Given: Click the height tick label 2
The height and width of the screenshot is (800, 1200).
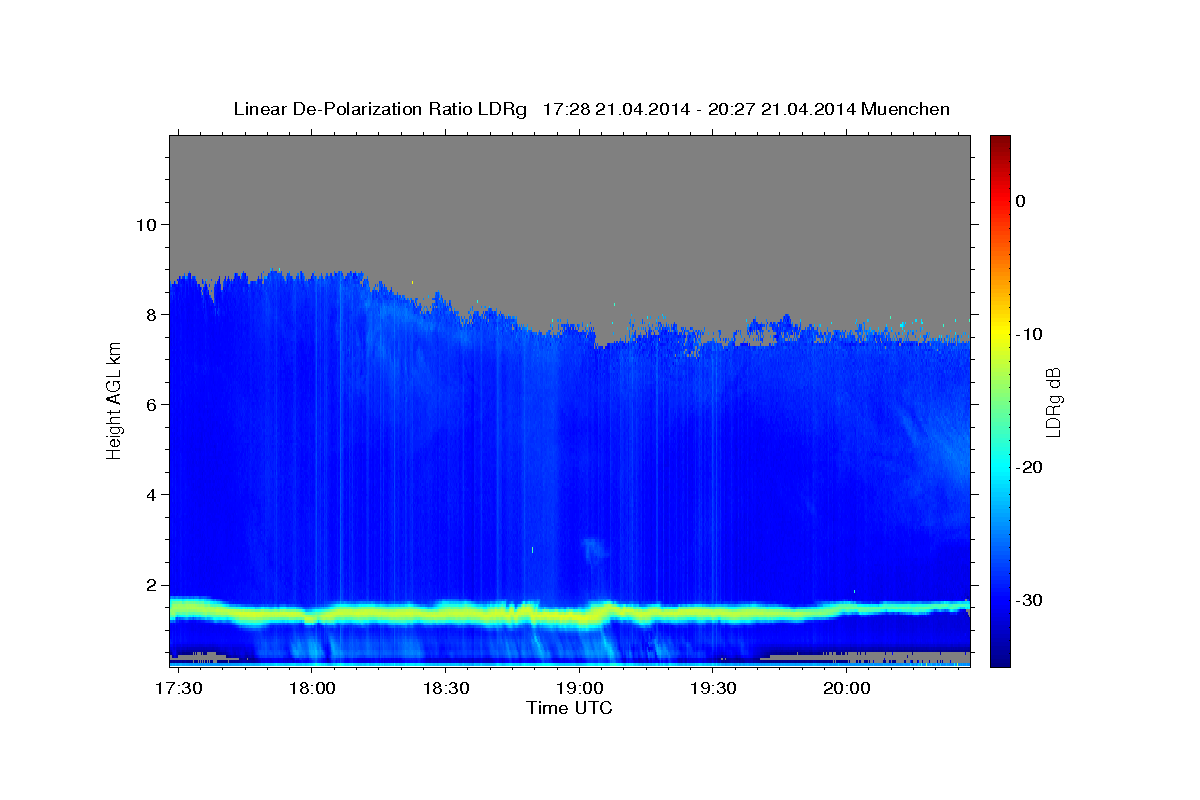Looking at the screenshot, I should pos(150,585).
